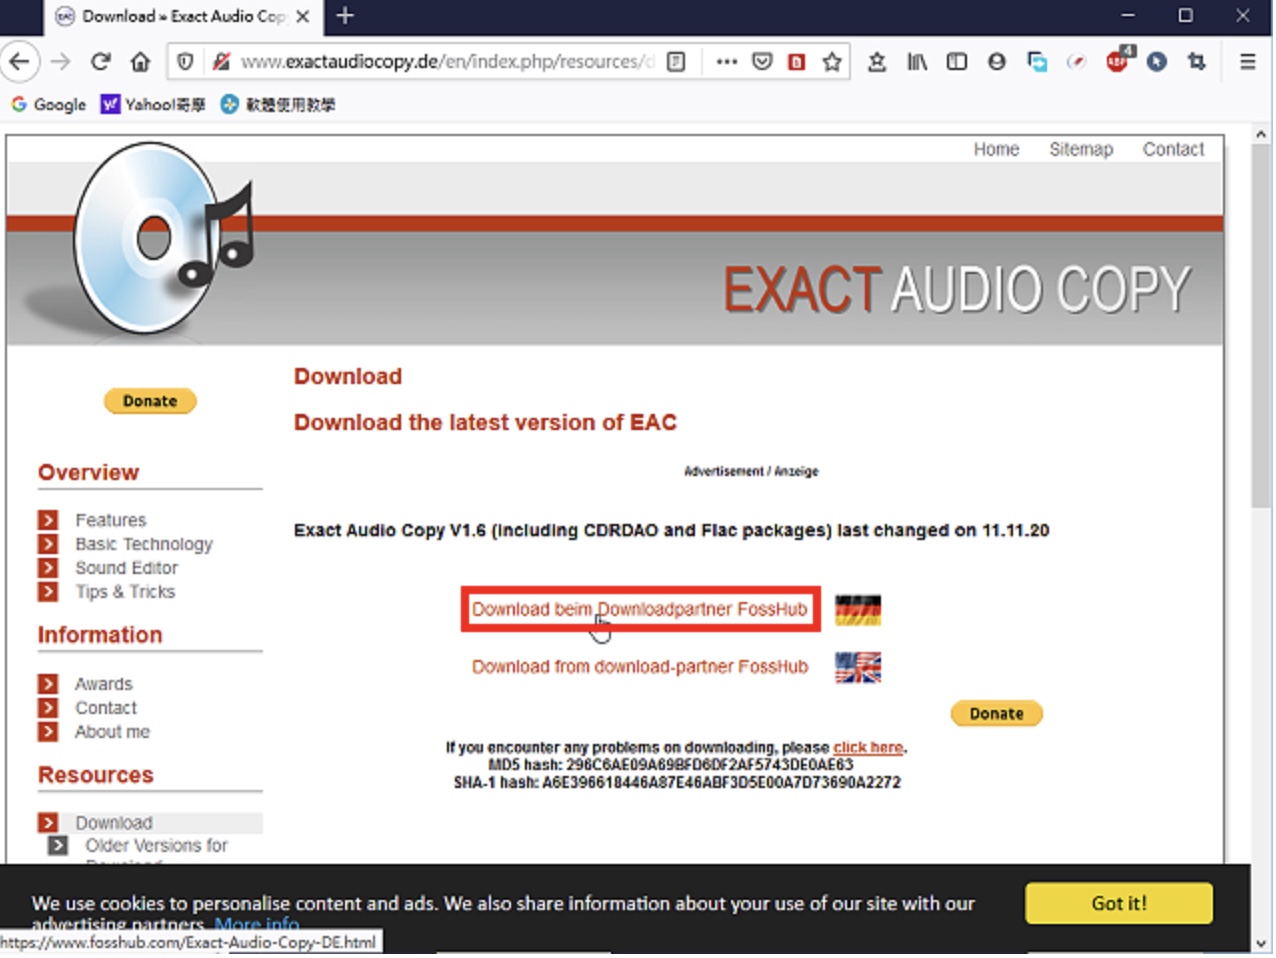Open Features page in Overview

tap(110, 520)
